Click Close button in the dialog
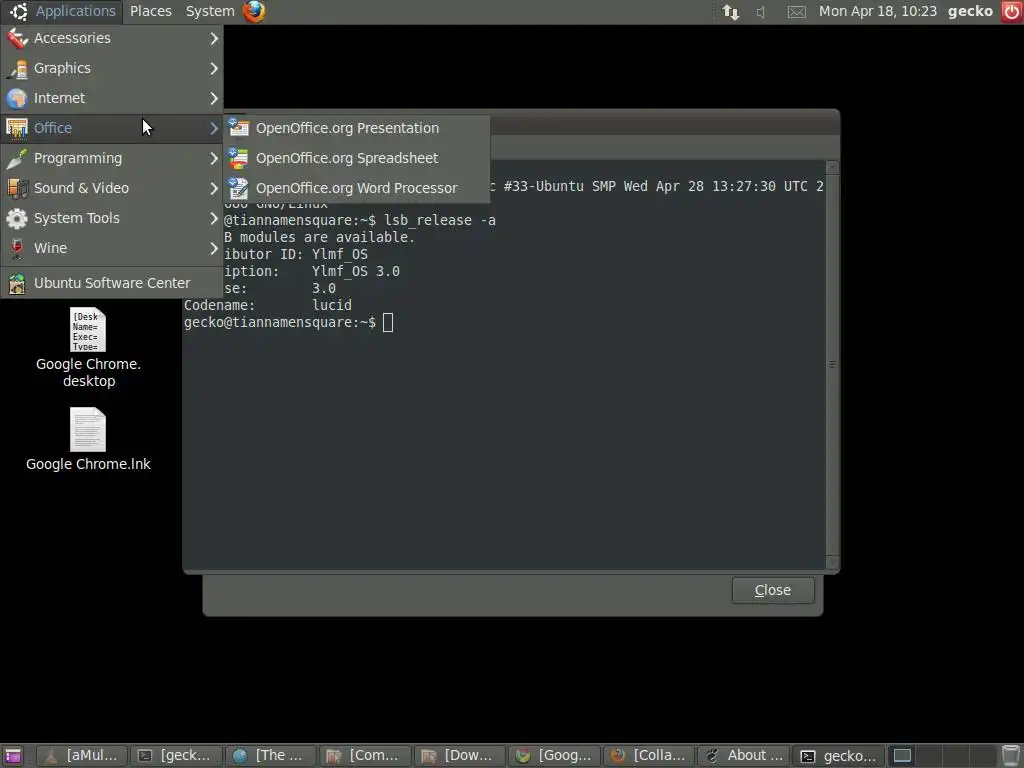This screenshot has height=768, width=1024. [x=773, y=590]
